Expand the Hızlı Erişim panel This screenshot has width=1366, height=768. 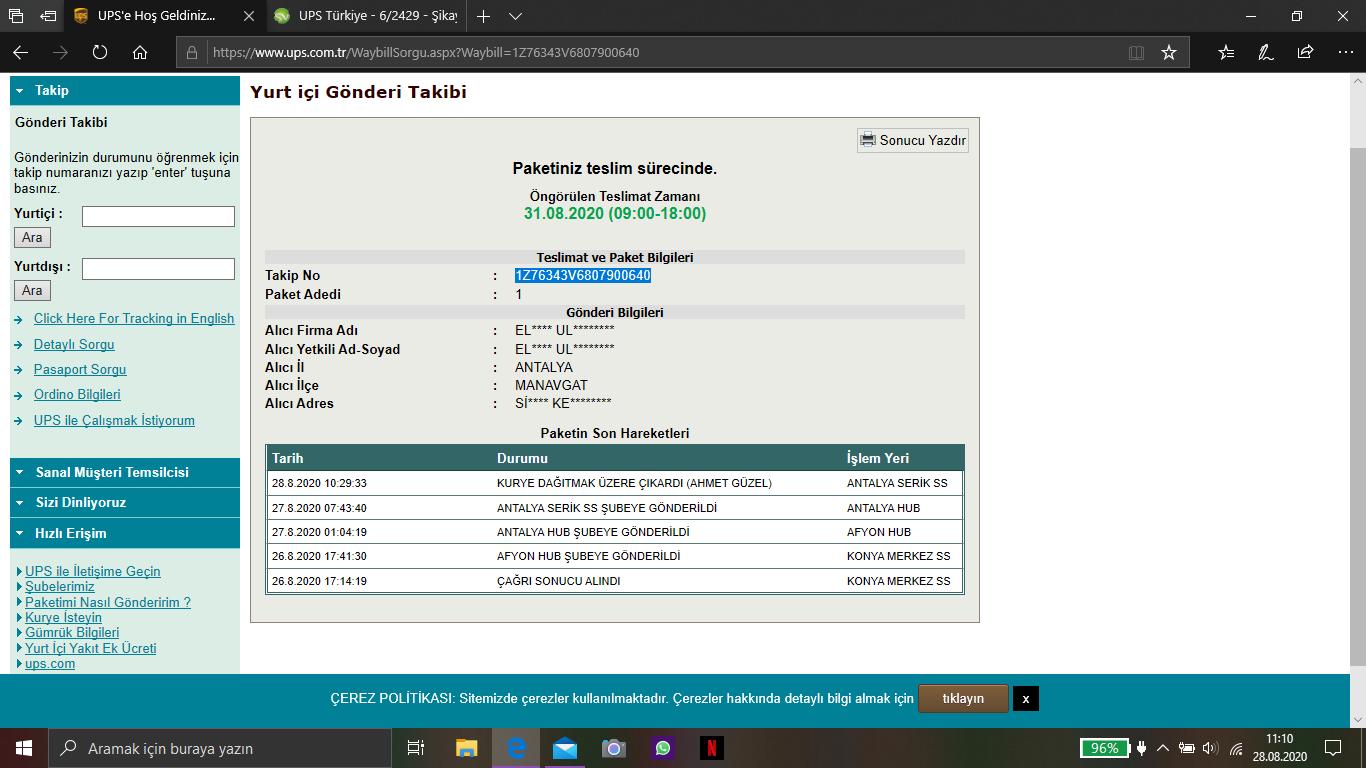pyautogui.click(x=125, y=533)
